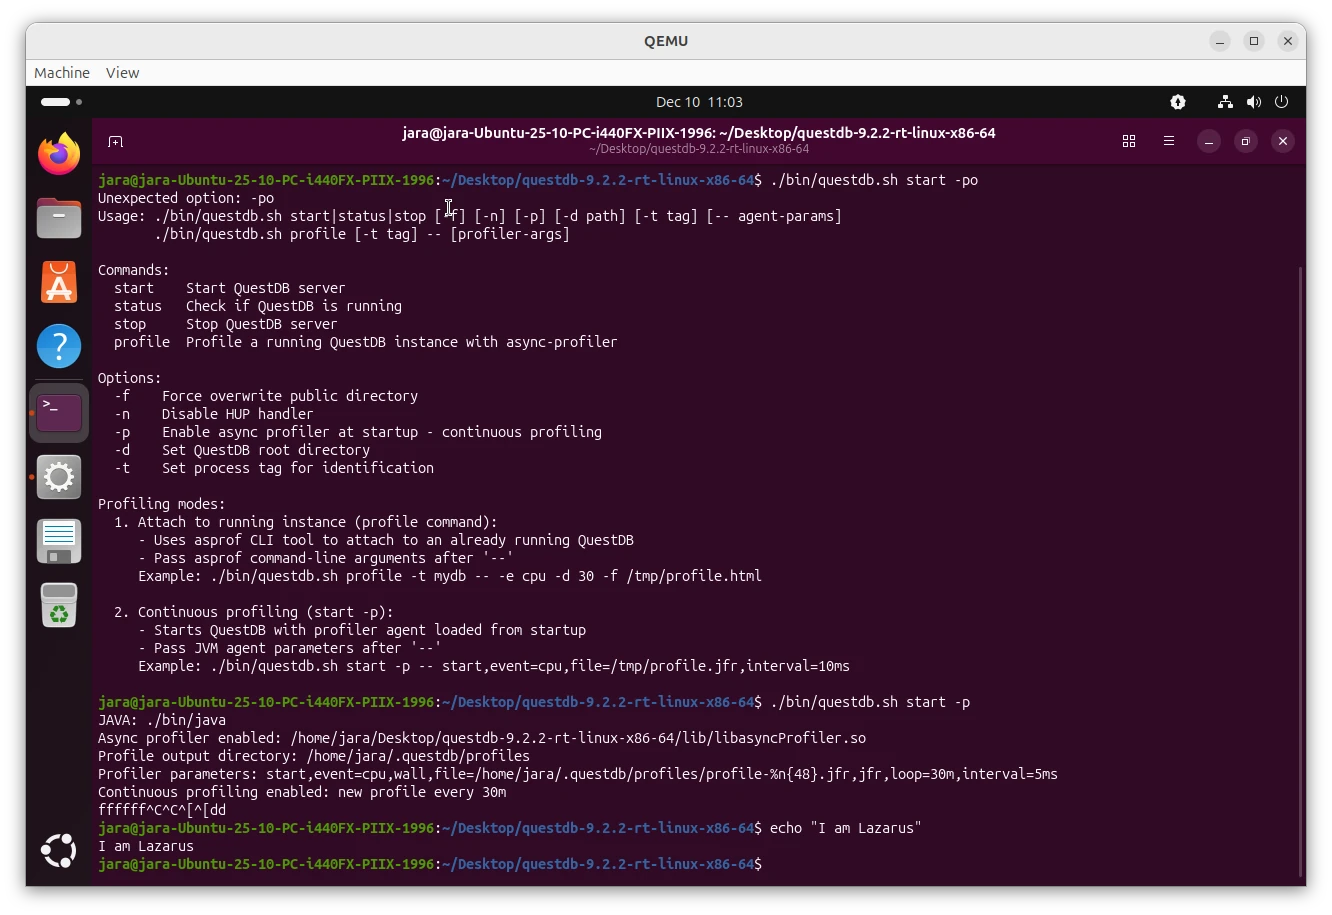Select the active Terminal icon in the dock
This screenshot has height=915, width=1332.
[59, 412]
